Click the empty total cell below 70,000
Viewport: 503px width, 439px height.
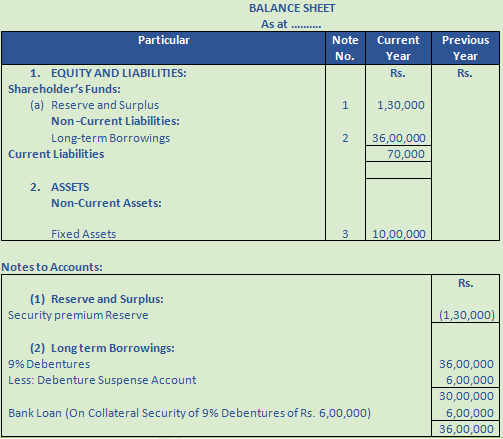[398, 170]
